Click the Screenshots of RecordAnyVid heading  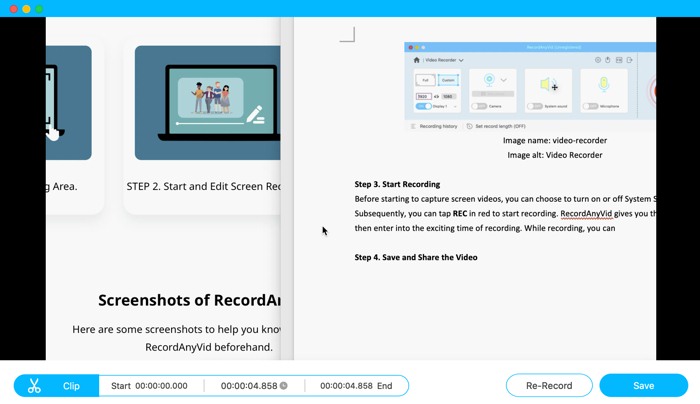189,300
